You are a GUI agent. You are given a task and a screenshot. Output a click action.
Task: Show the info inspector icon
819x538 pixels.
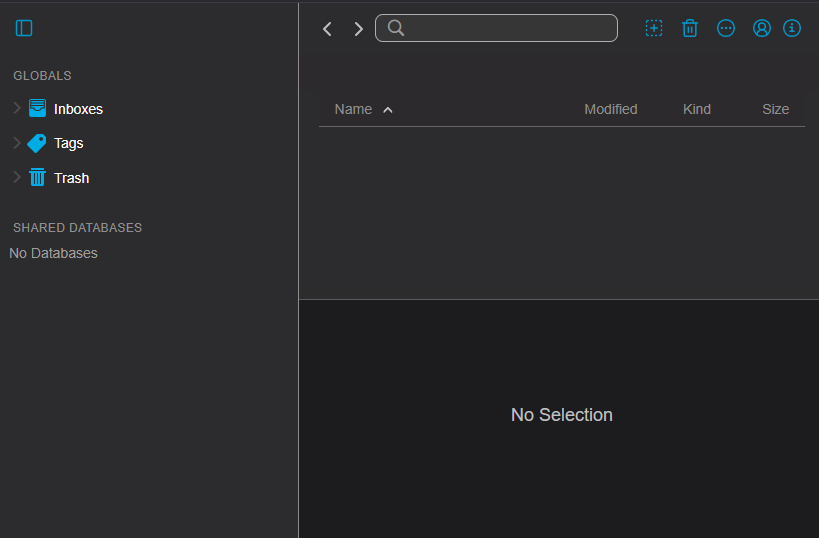(x=792, y=28)
